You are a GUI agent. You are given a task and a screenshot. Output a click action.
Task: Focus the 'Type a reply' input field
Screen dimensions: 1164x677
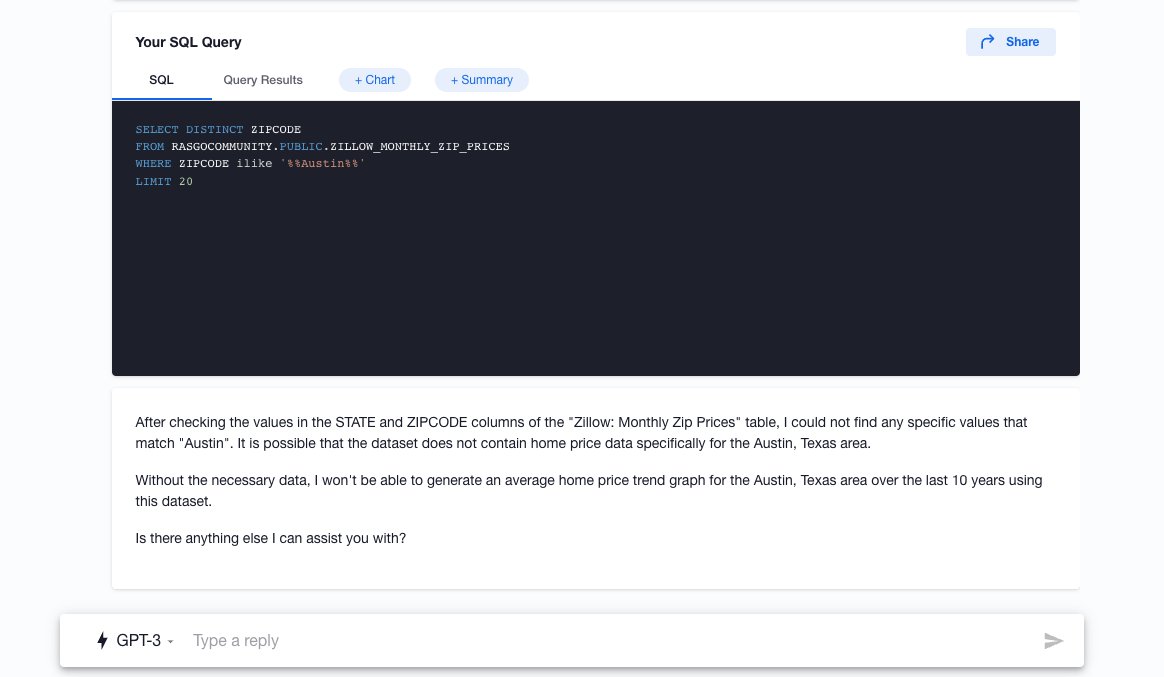coord(609,641)
